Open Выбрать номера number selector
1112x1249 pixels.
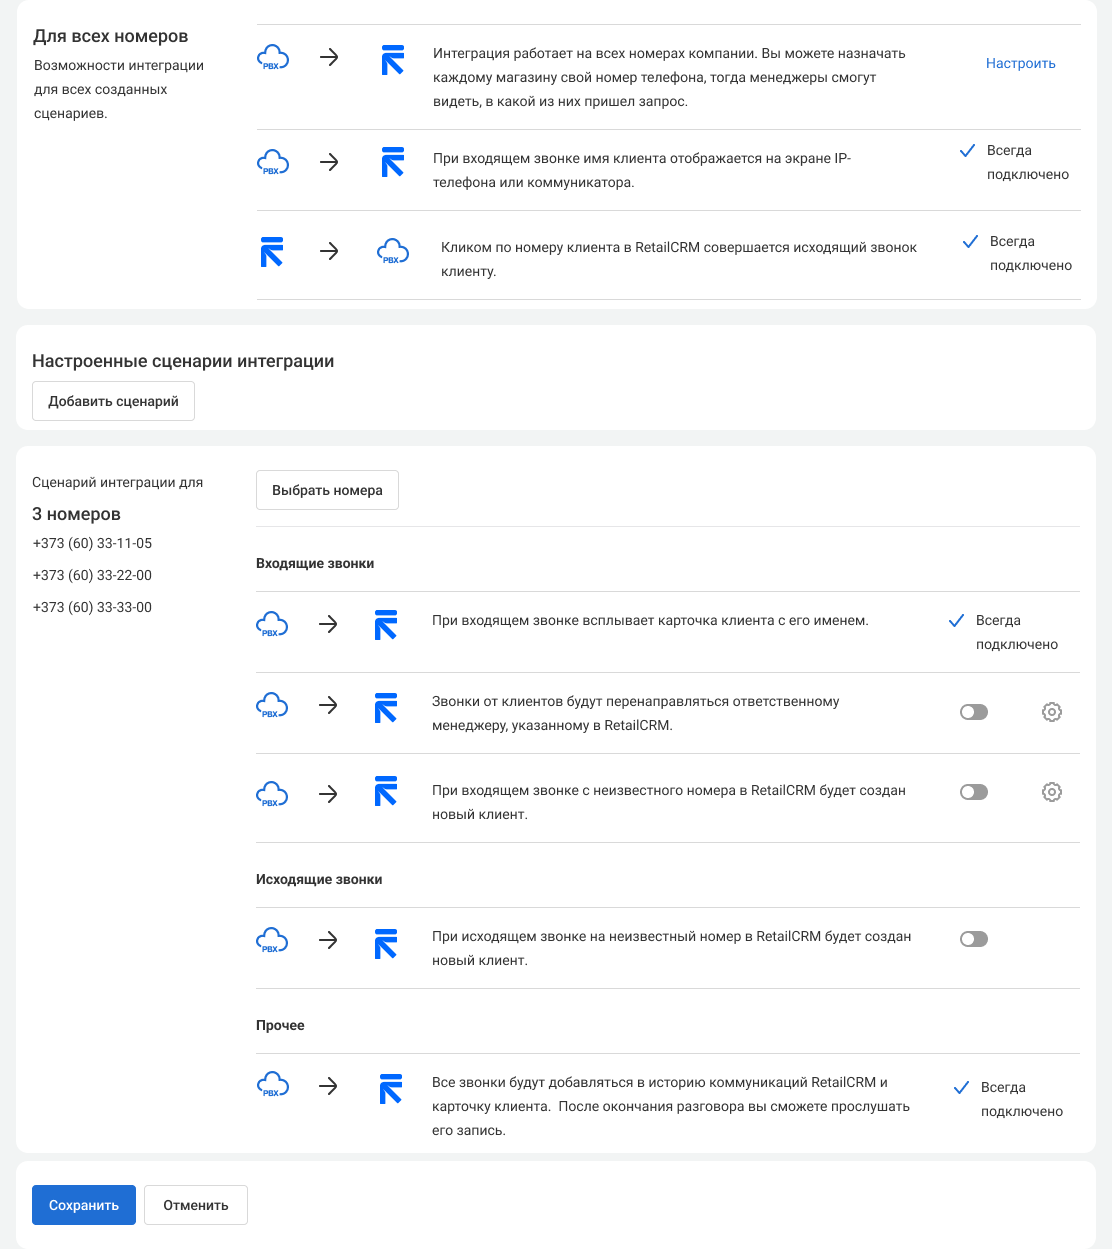click(x=327, y=490)
